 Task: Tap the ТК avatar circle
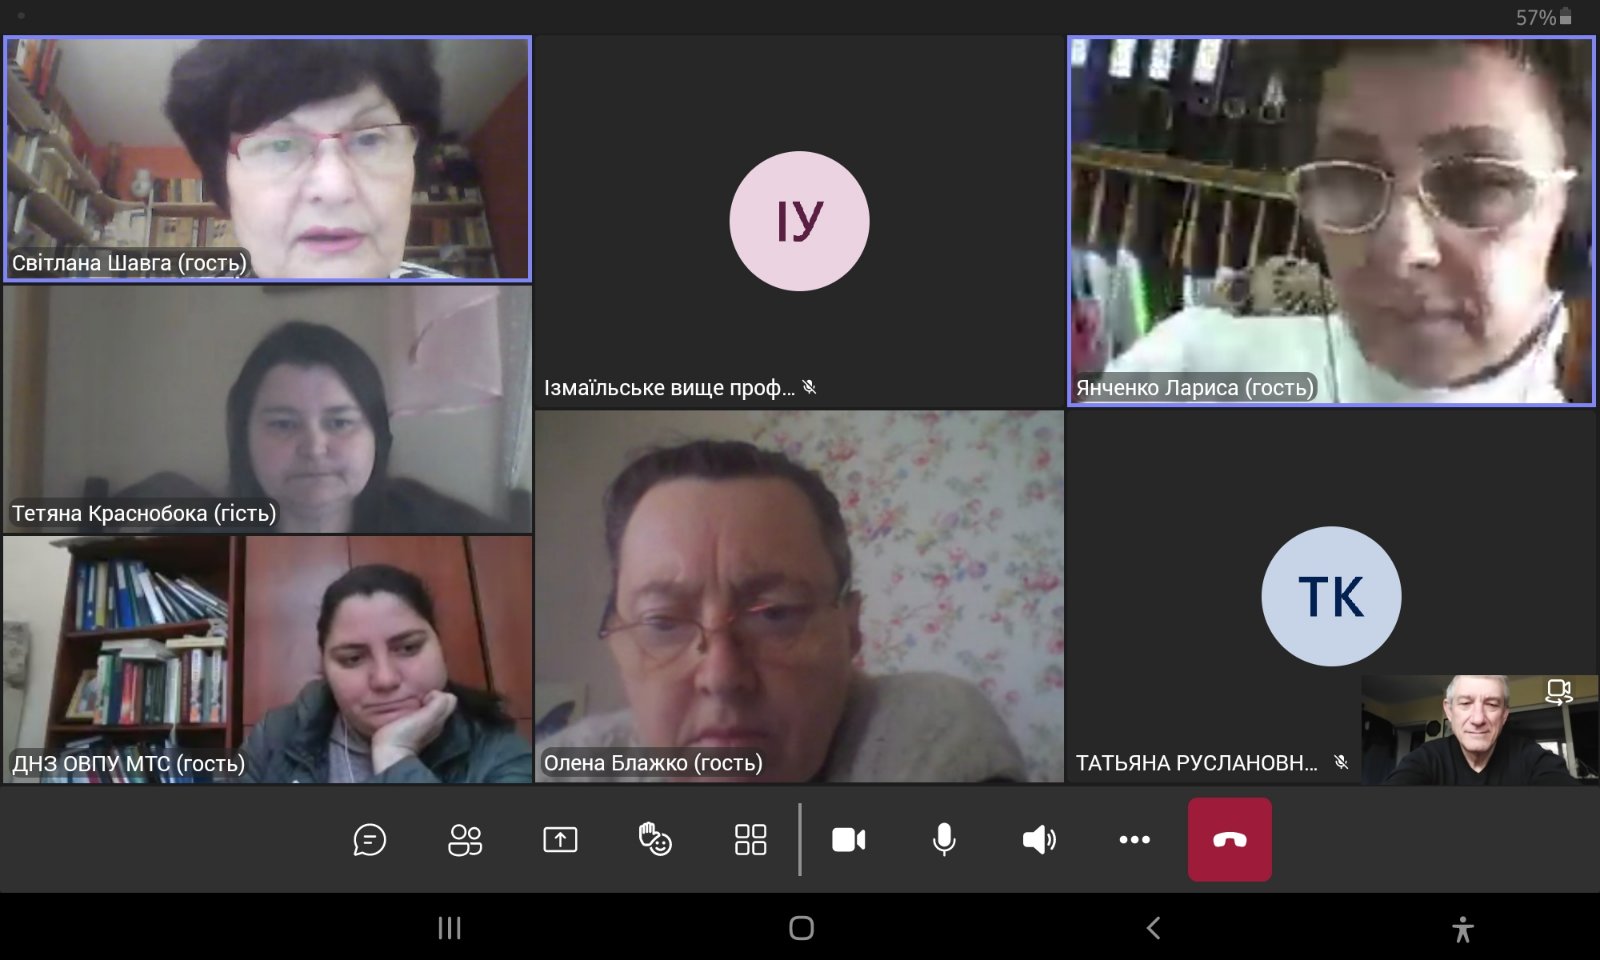pos(1331,596)
